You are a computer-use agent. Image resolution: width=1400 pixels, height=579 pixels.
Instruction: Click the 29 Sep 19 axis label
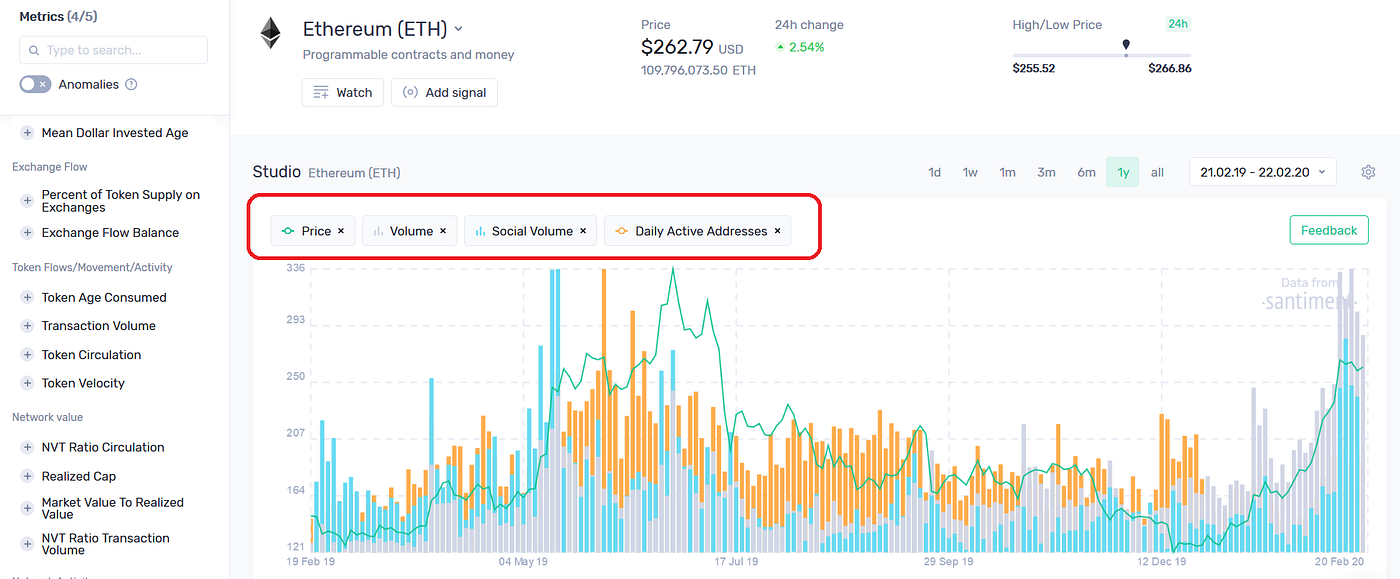point(948,562)
